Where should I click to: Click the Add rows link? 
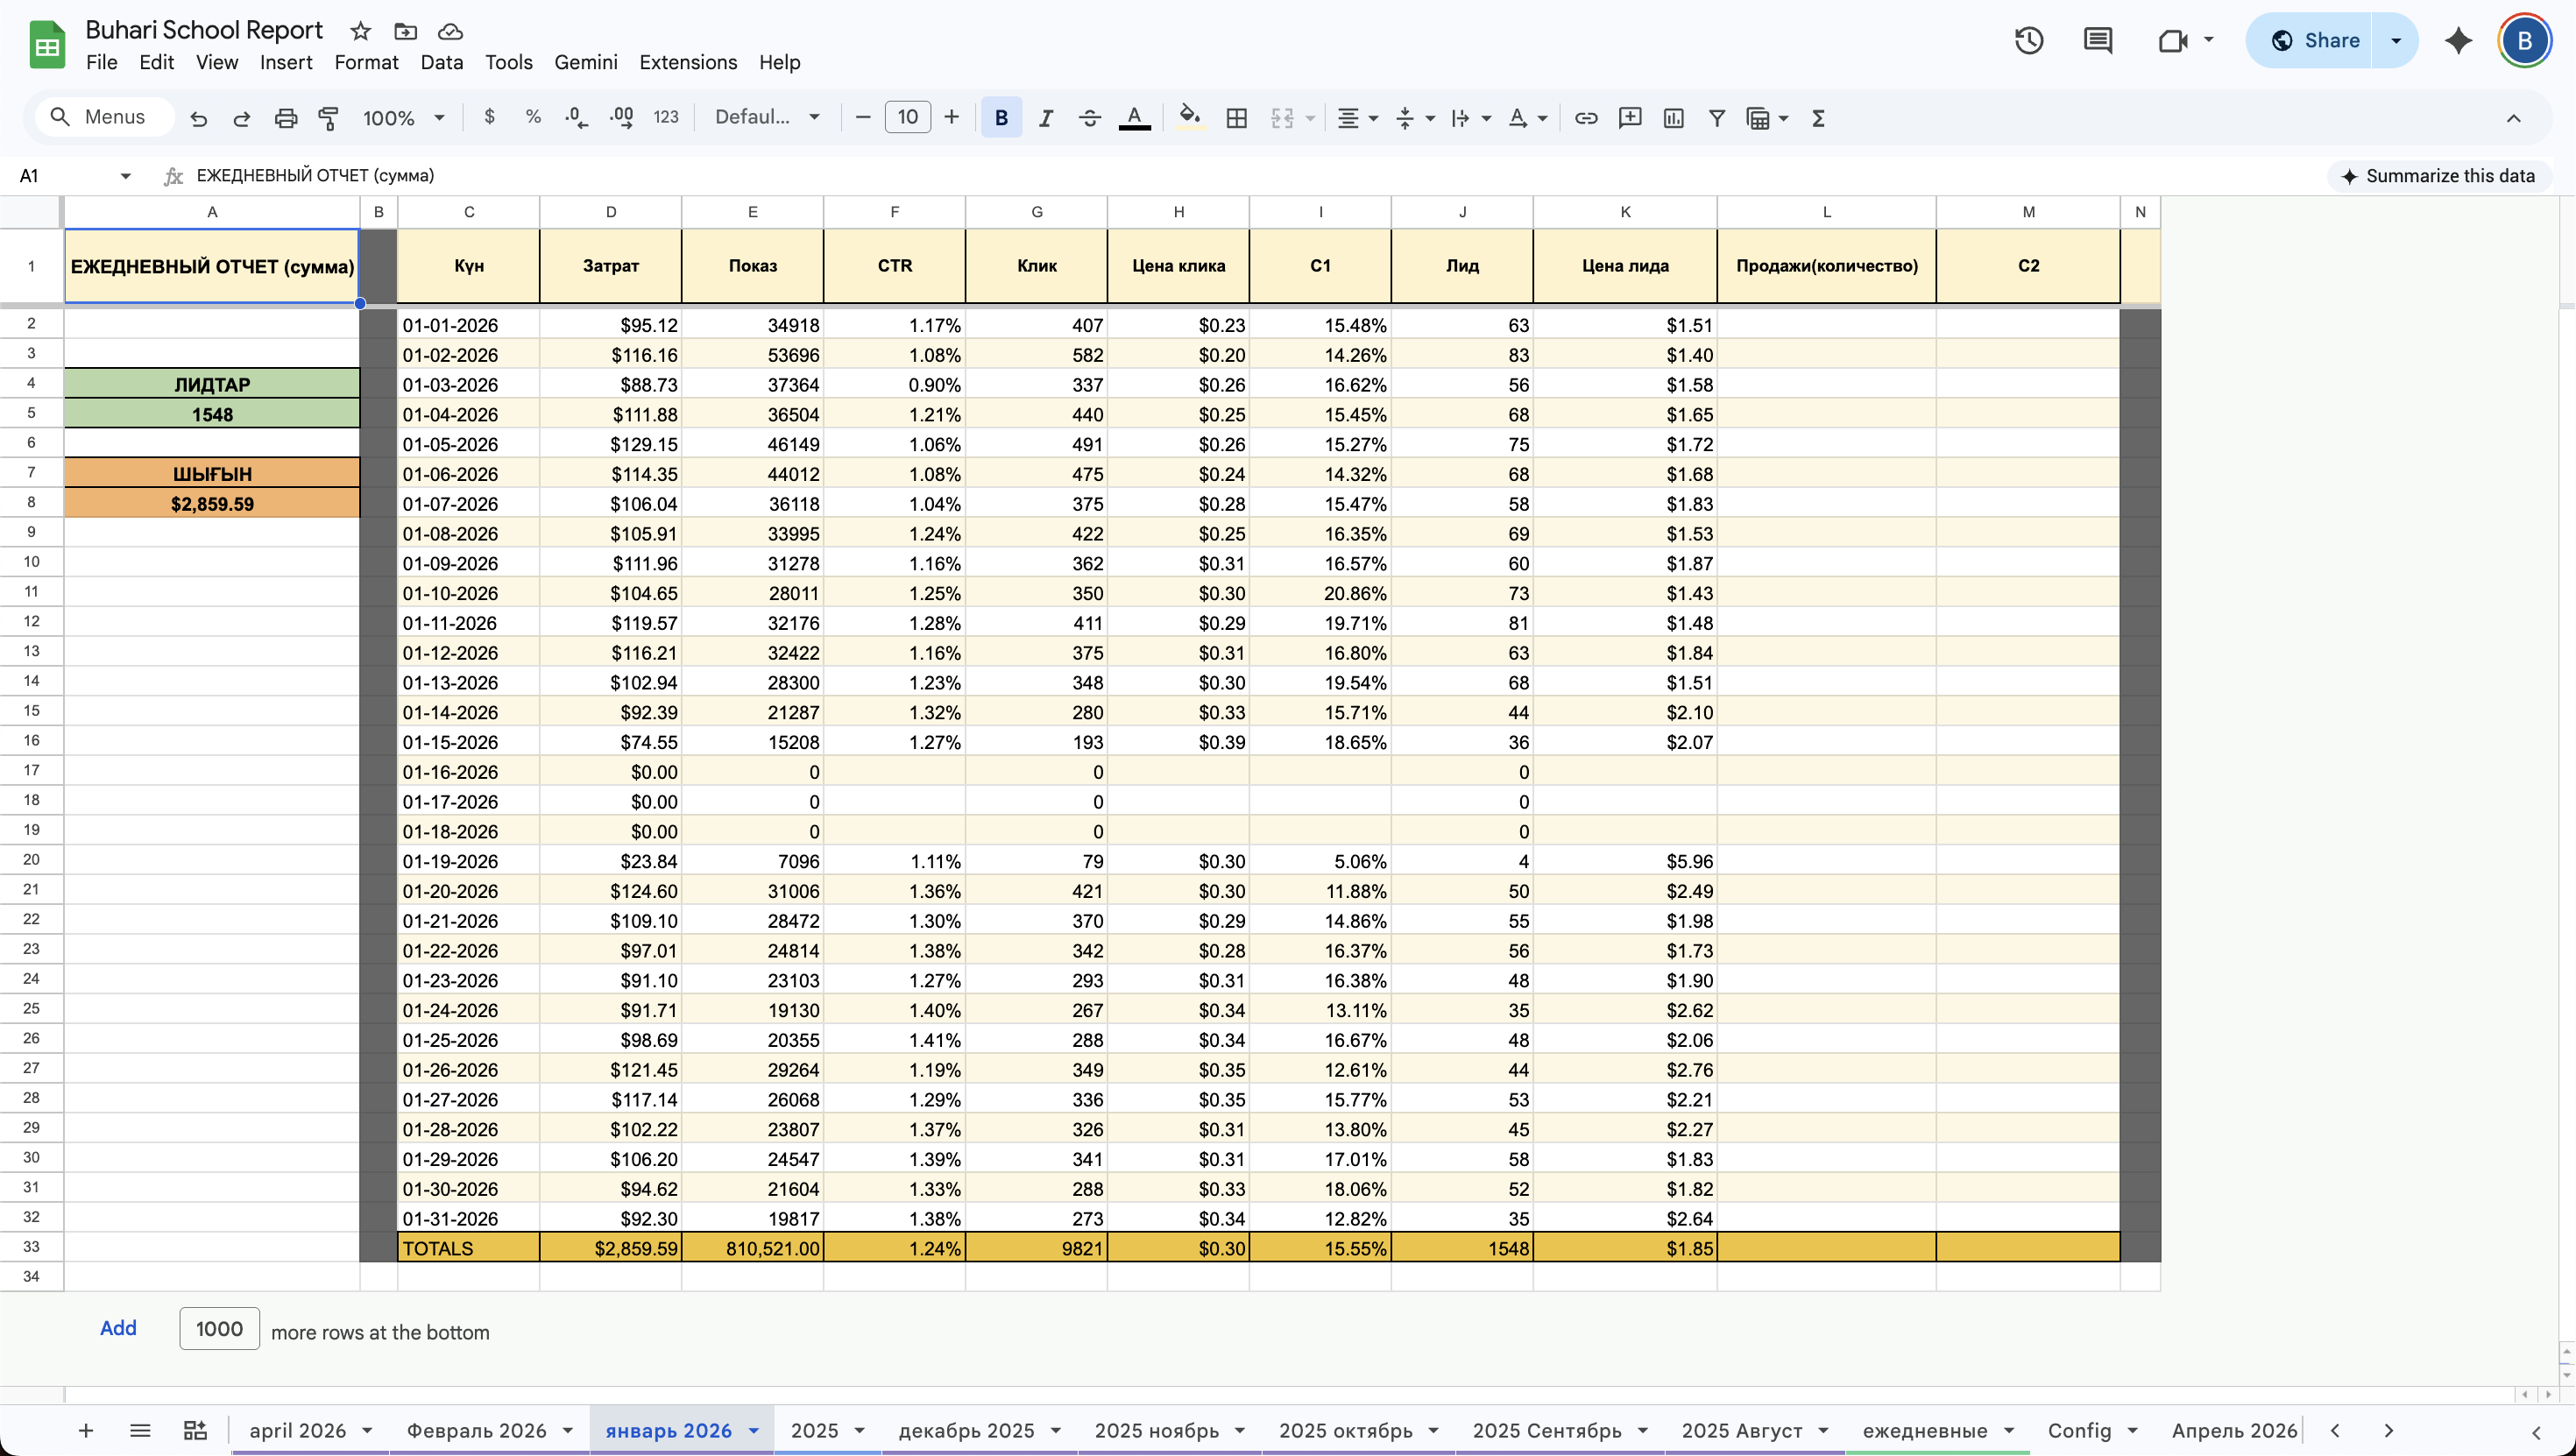pyautogui.click(x=118, y=1328)
